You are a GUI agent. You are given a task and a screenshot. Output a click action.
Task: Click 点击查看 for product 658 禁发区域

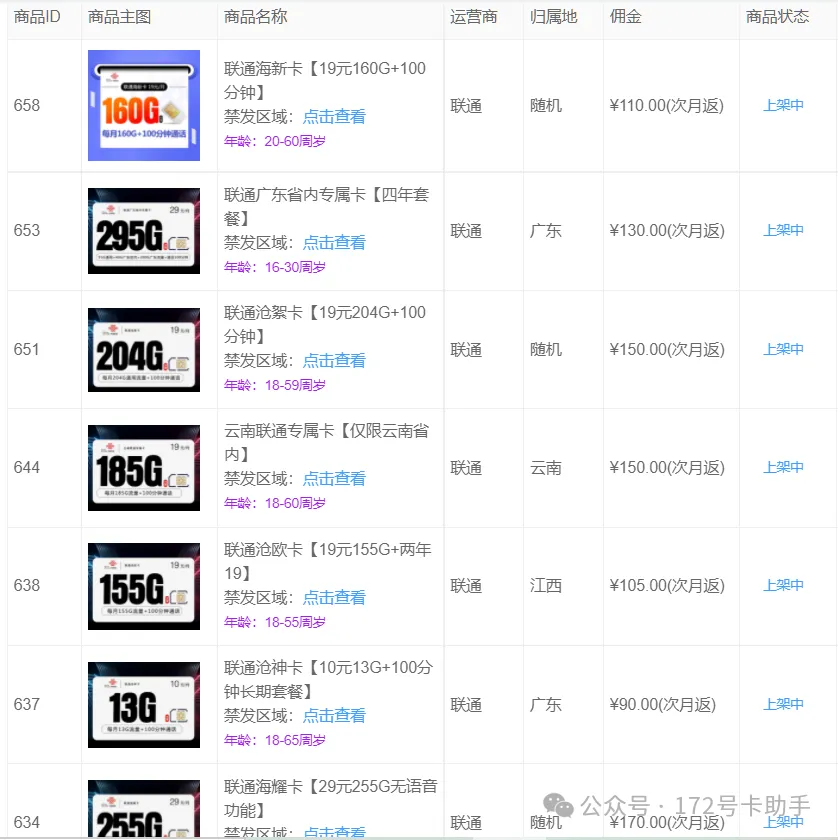coord(335,116)
